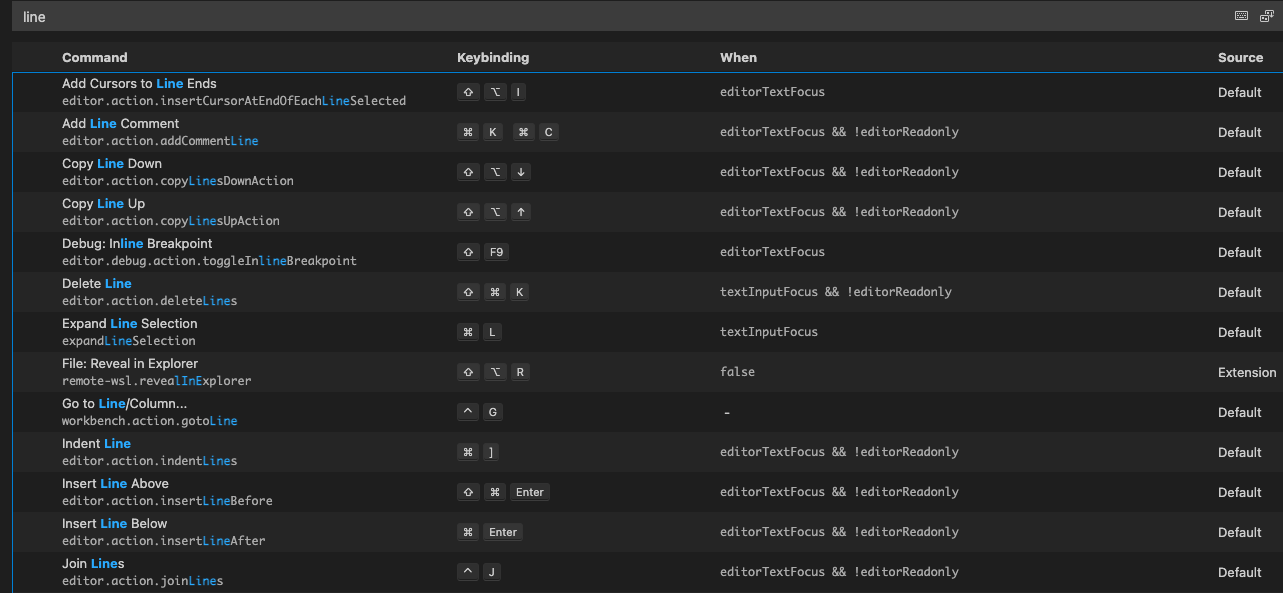Click the search field containing "line"

click(600, 17)
